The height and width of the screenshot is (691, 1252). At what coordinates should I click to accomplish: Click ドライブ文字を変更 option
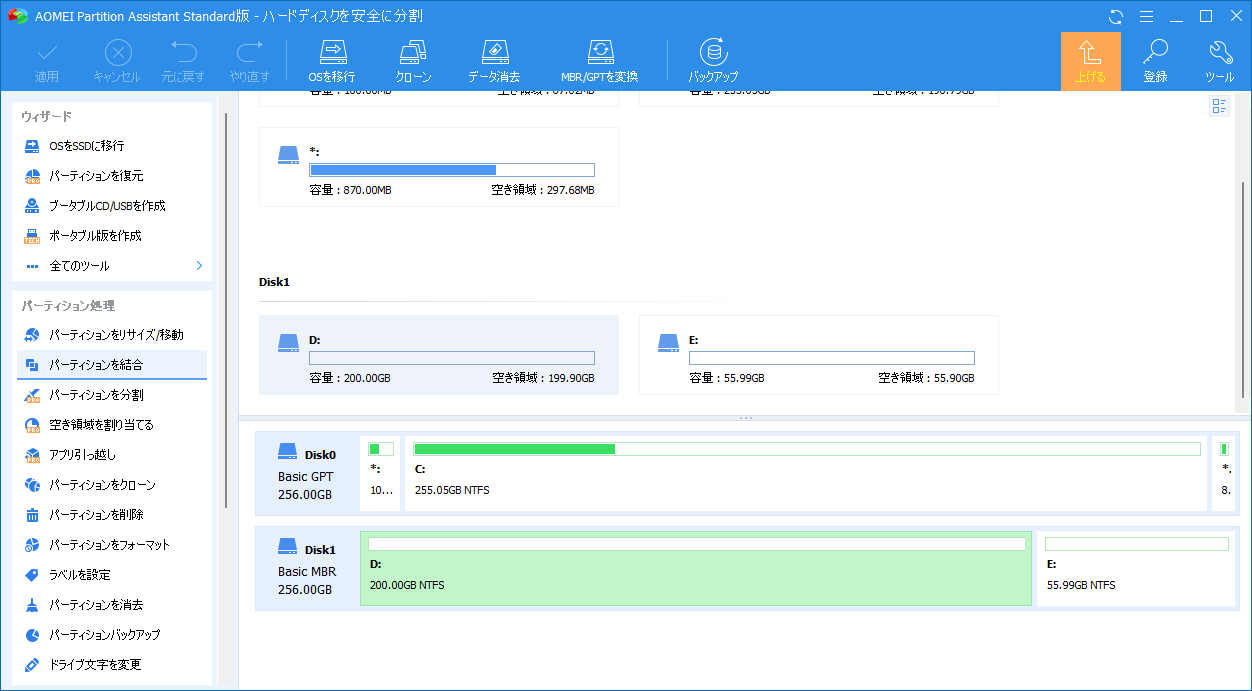click(x=113, y=665)
